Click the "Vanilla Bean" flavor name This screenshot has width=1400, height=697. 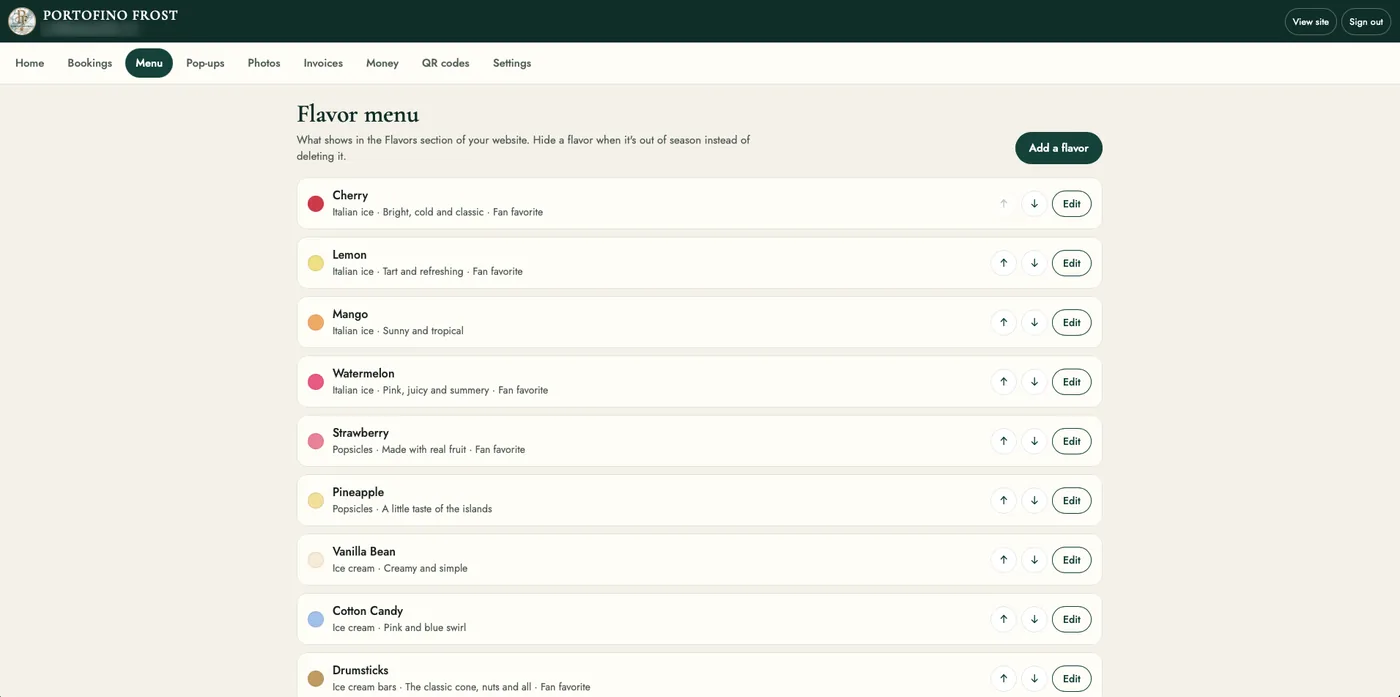(x=364, y=551)
